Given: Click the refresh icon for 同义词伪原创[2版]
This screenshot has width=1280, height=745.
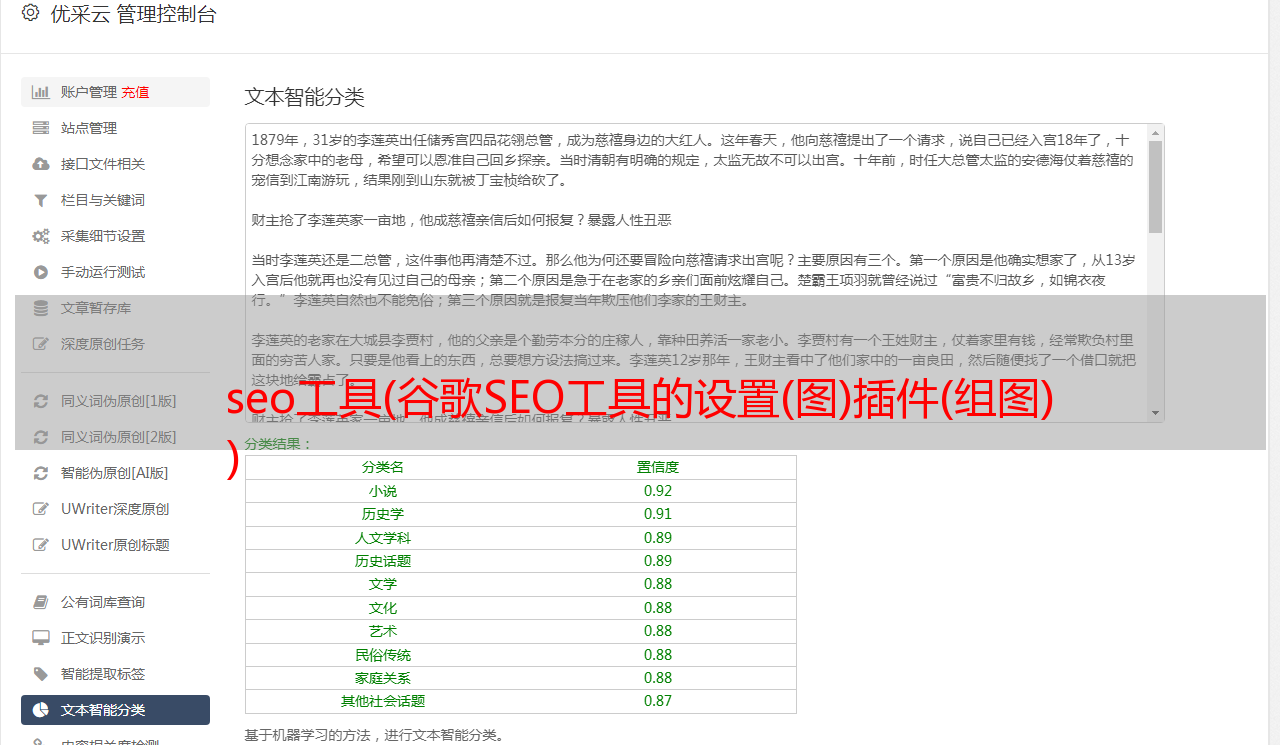Looking at the screenshot, I should pyautogui.click(x=41, y=437).
